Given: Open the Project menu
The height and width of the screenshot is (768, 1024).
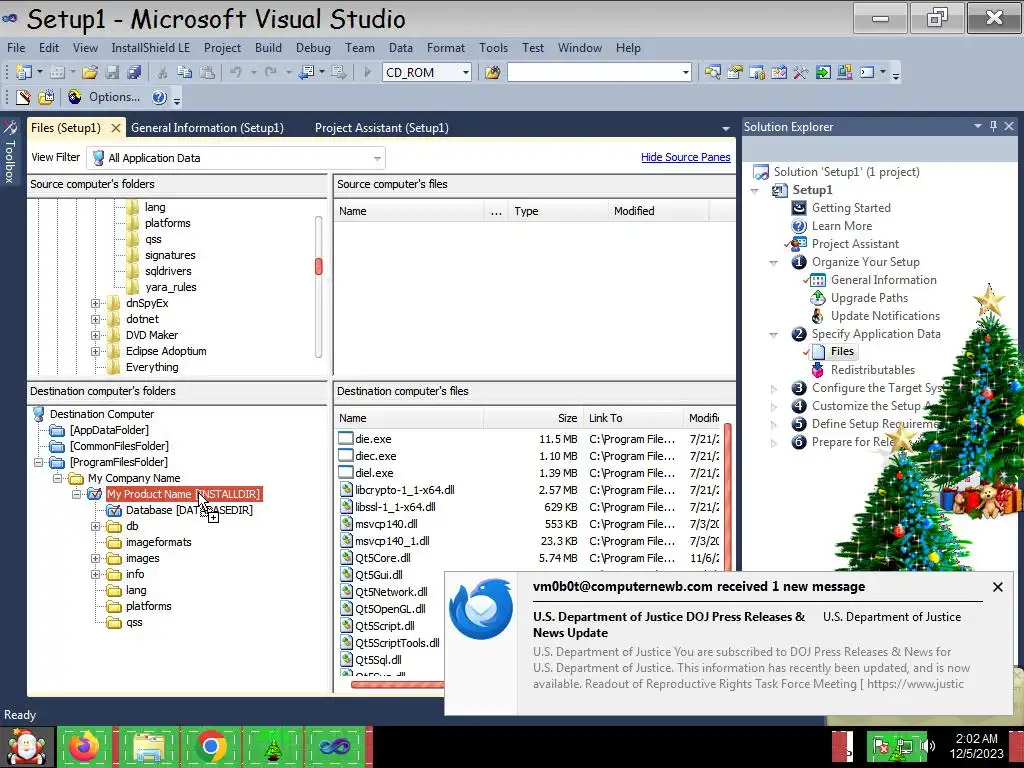Looking at the screenshot, I should 222,48.
